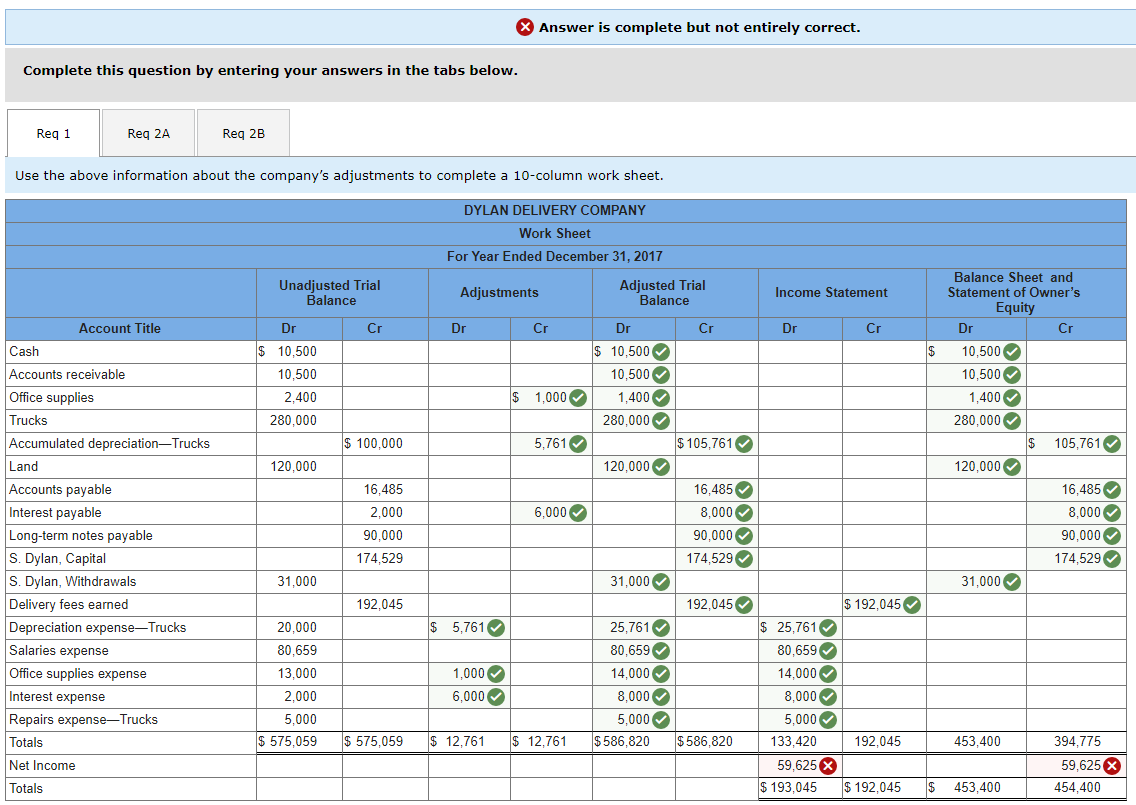Switch to the Req 2A tab
Image resolution: width=1136 pixels, height=805 pixels.
pyautogui.click(x=148, y=132)
